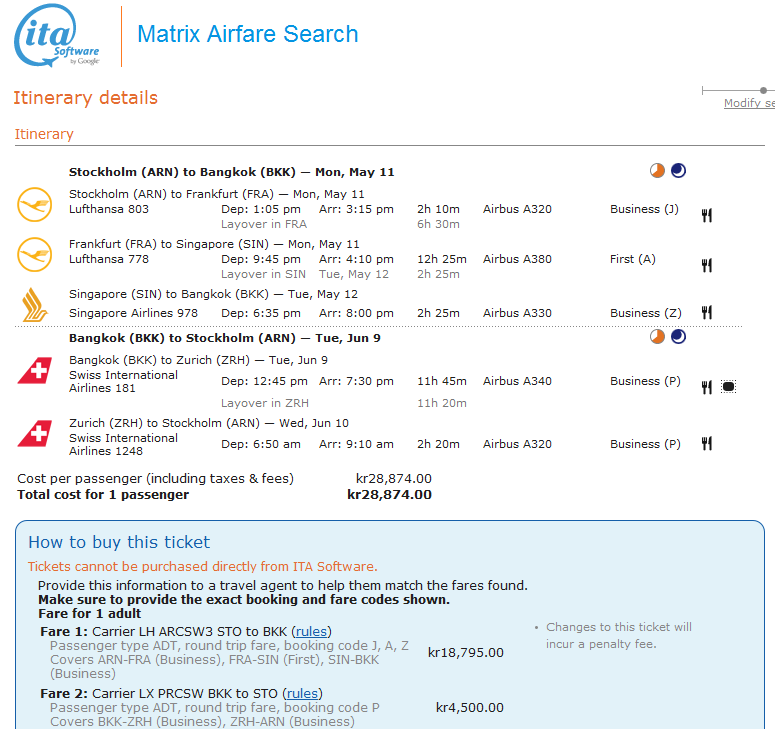Click the orange daytime icon for Bangkok to Stockholm
Screen dimensions: 775x729
(657, 337)
